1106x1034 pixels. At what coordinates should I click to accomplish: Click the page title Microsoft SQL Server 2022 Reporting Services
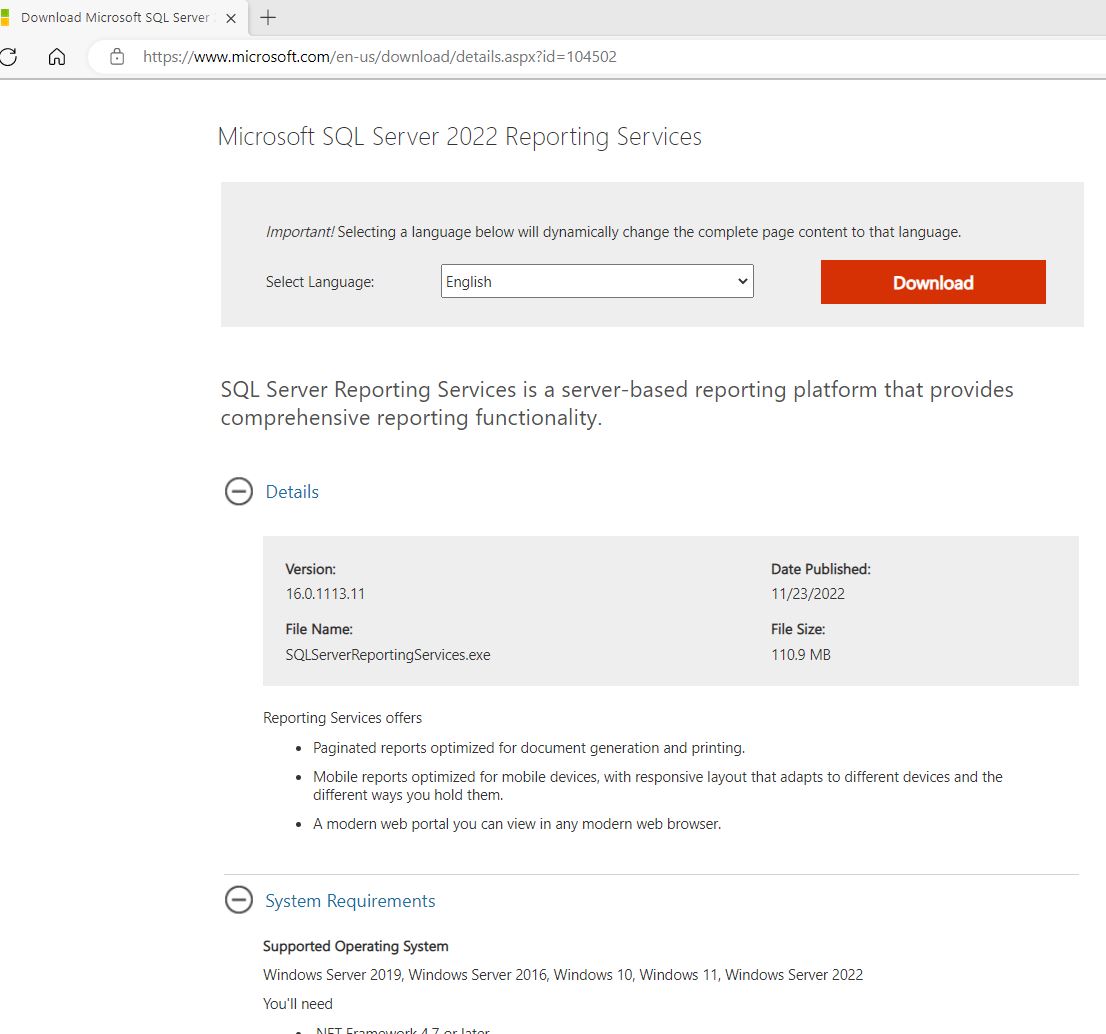[x=460, y=137]
